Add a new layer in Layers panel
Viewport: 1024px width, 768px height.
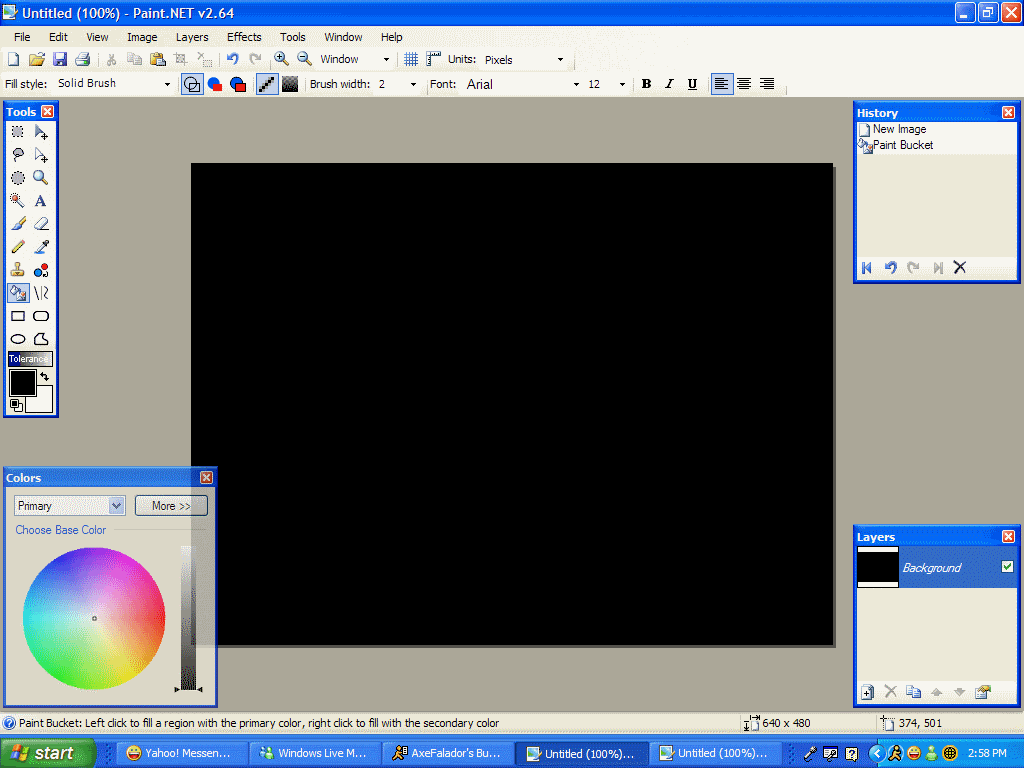point(867,692)
